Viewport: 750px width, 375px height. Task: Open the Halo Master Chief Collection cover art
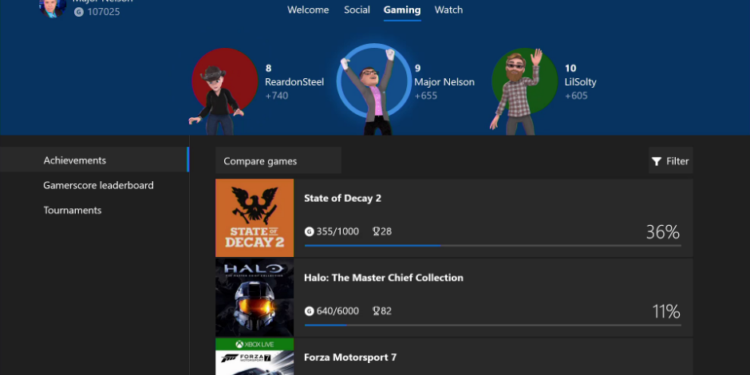point(254,298)
